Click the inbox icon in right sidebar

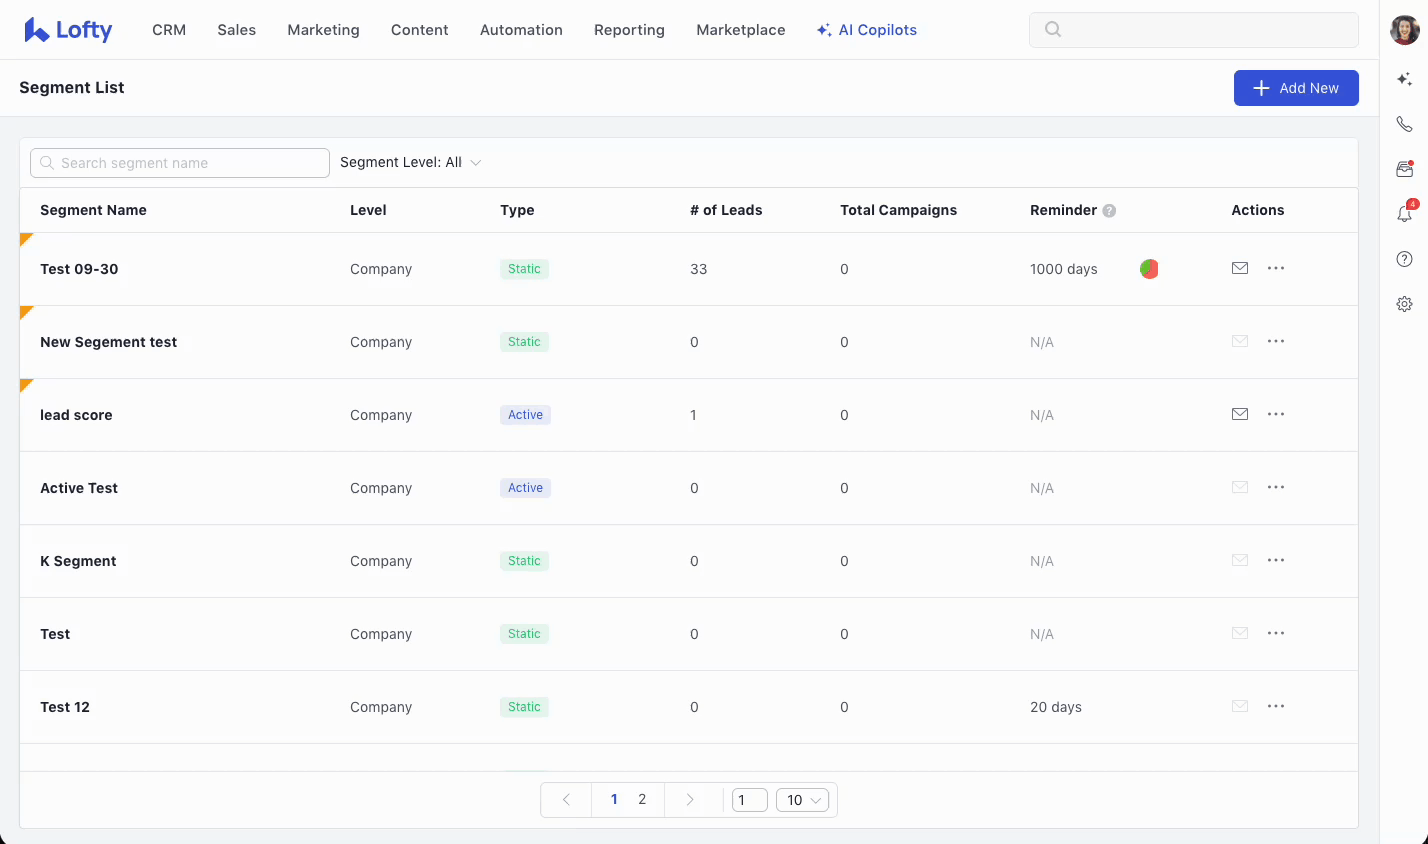[1404, 169]
